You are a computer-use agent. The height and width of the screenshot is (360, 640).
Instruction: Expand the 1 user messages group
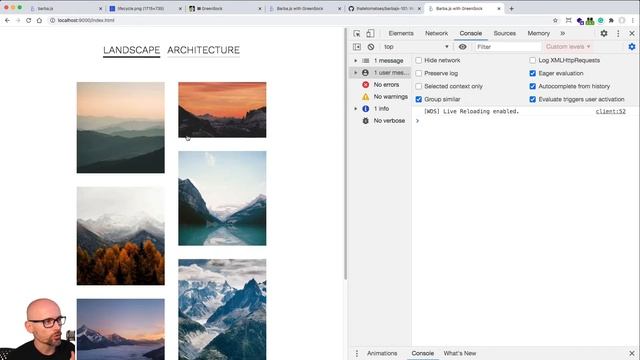tap(356, 73)
